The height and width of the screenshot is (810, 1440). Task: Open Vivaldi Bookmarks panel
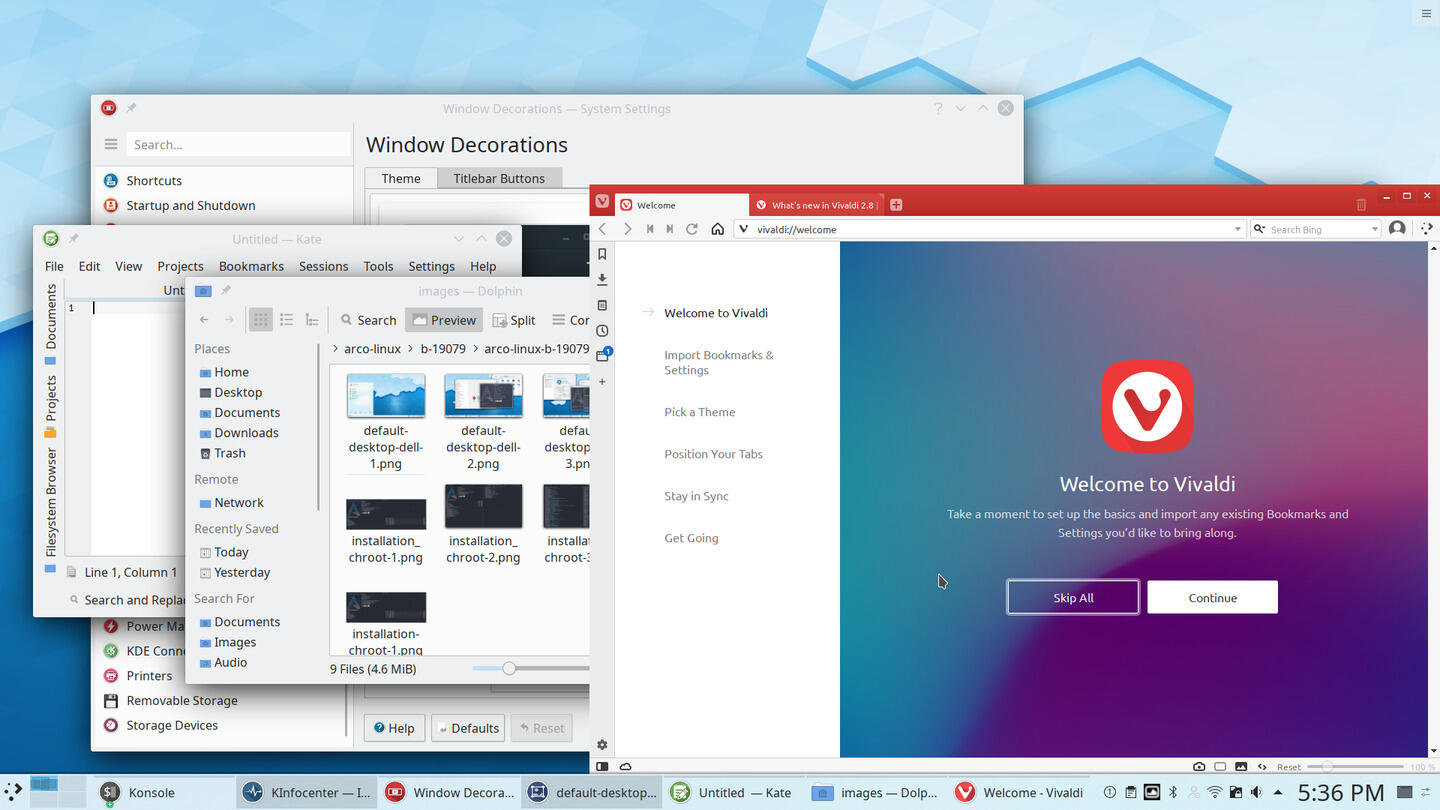[x=602, y=254]
